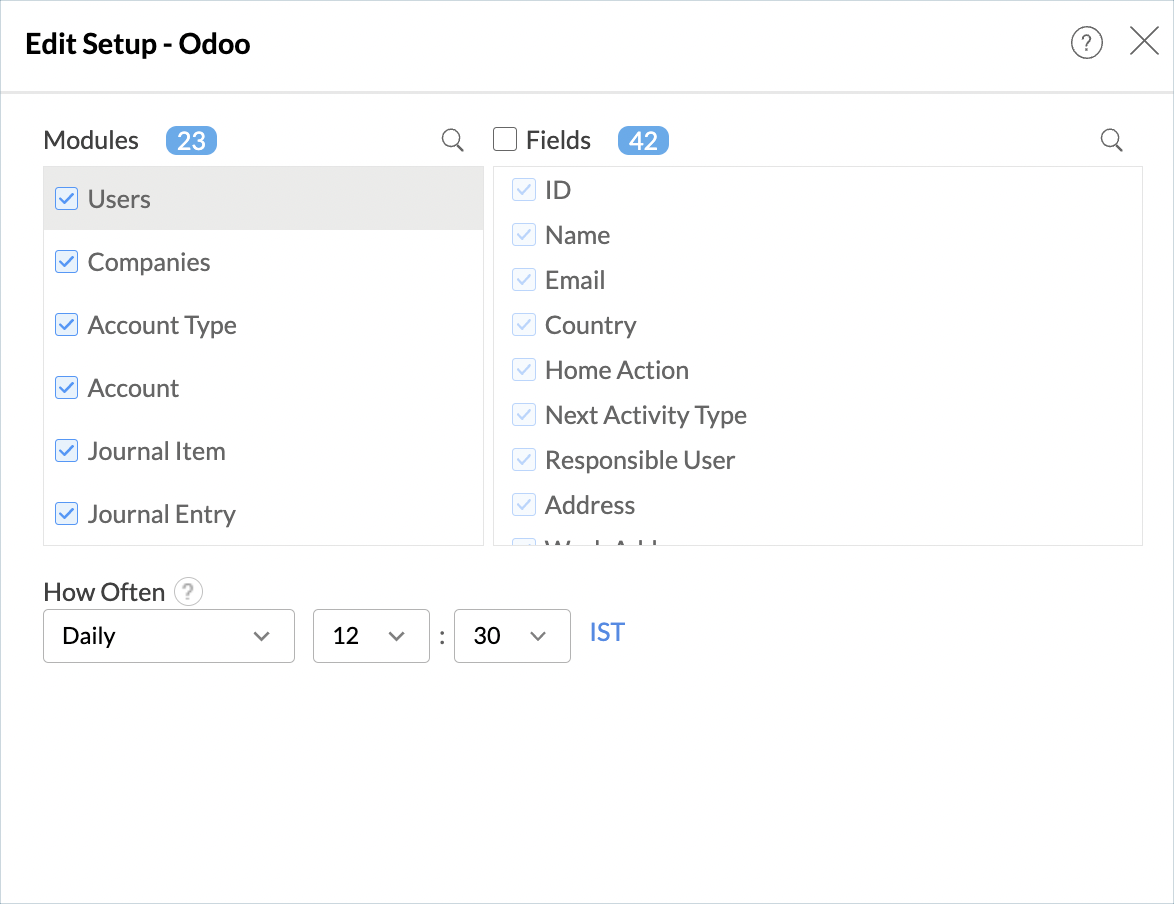Click the Responsible User field label

pyautogui.click(x=640, y=460)
